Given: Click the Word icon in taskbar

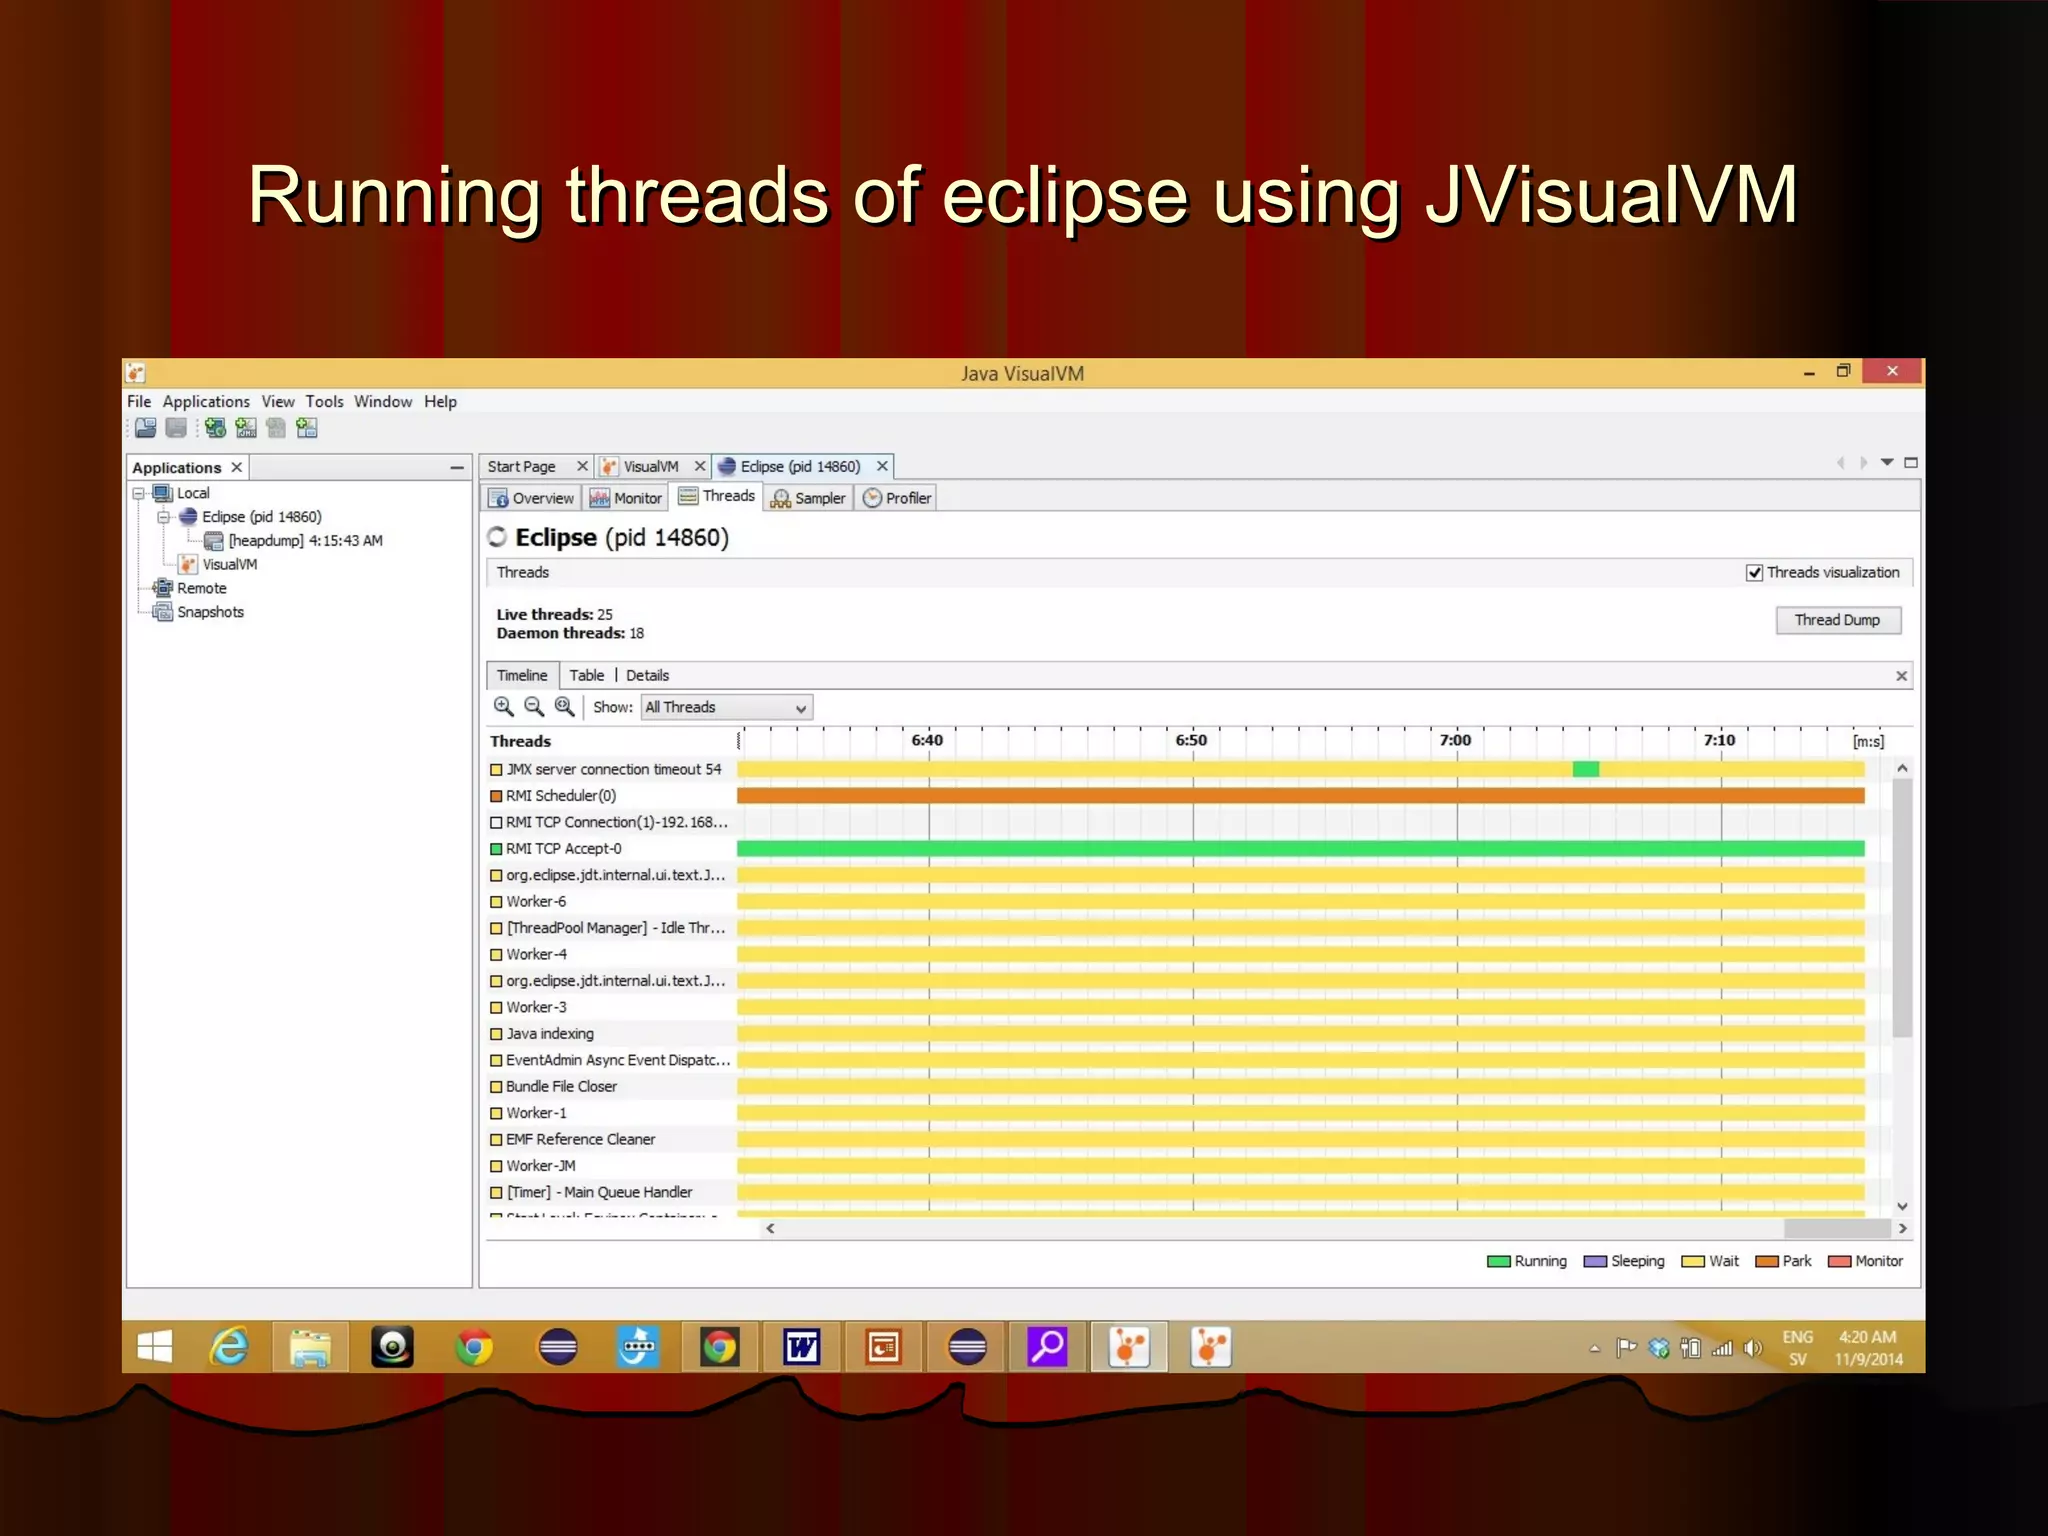Looking at the screenshot, I should click(x=802, y=1347).
